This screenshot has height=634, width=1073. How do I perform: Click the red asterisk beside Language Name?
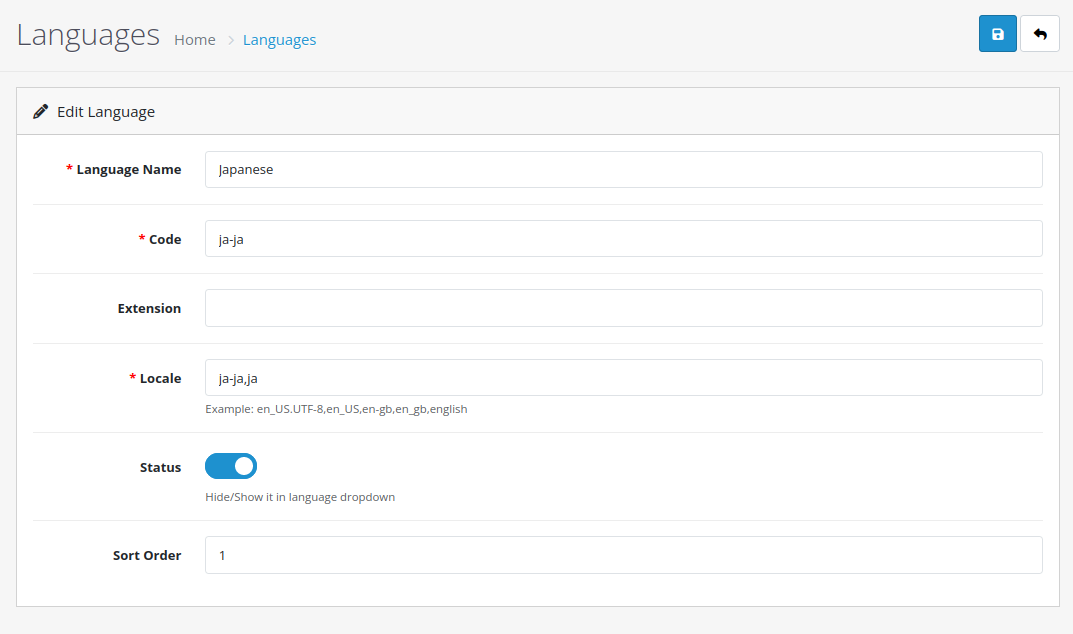pos(70,169)
